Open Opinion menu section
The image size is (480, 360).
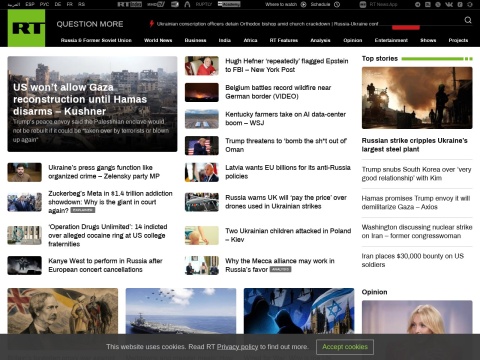(353, 40)
